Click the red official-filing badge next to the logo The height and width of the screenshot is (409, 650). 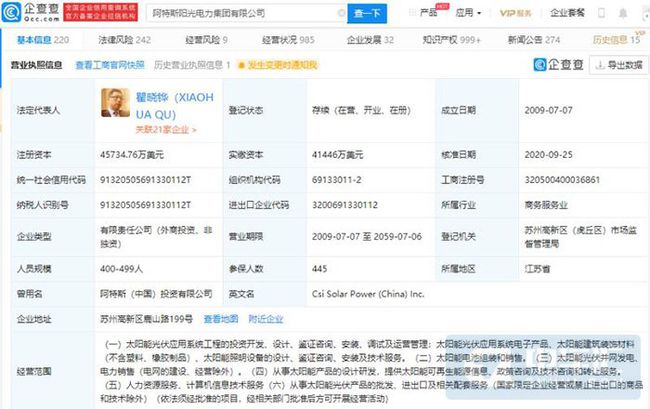pyautogui.click(x=100, y=12)
